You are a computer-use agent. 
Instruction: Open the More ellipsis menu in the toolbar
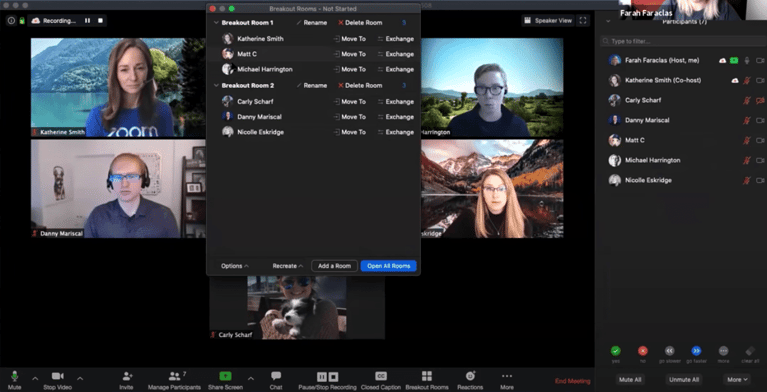coord(507,376)
